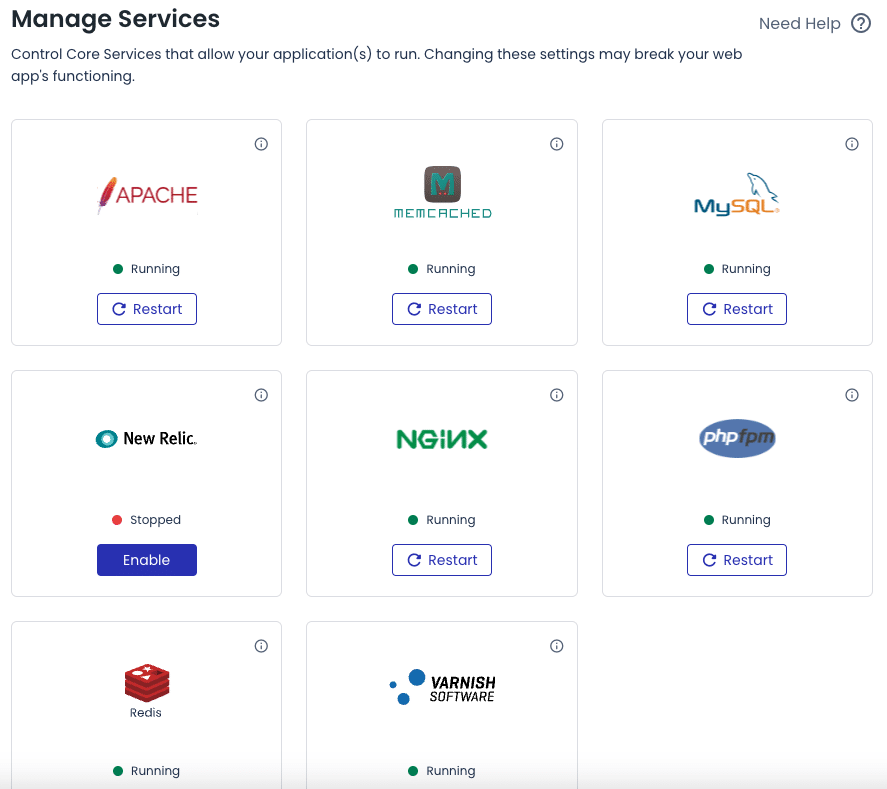The width and height of the screenshot is (887, 789).
Task: Click the info icon on the Apache card
Action: [261, 144]
